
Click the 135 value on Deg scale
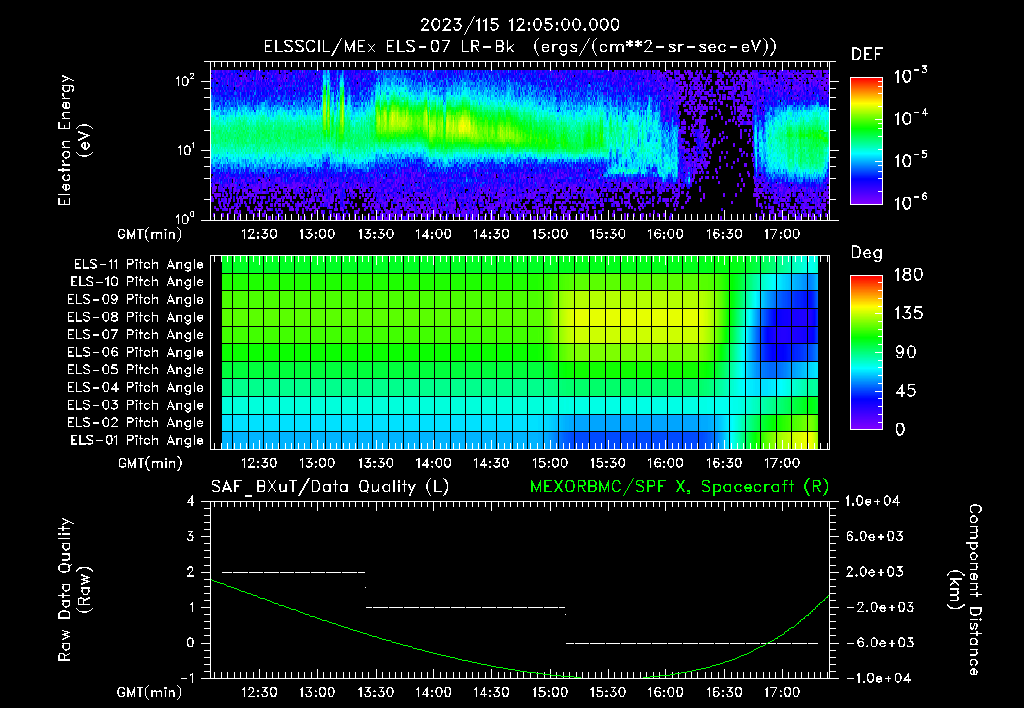click(x=908, y=313)
